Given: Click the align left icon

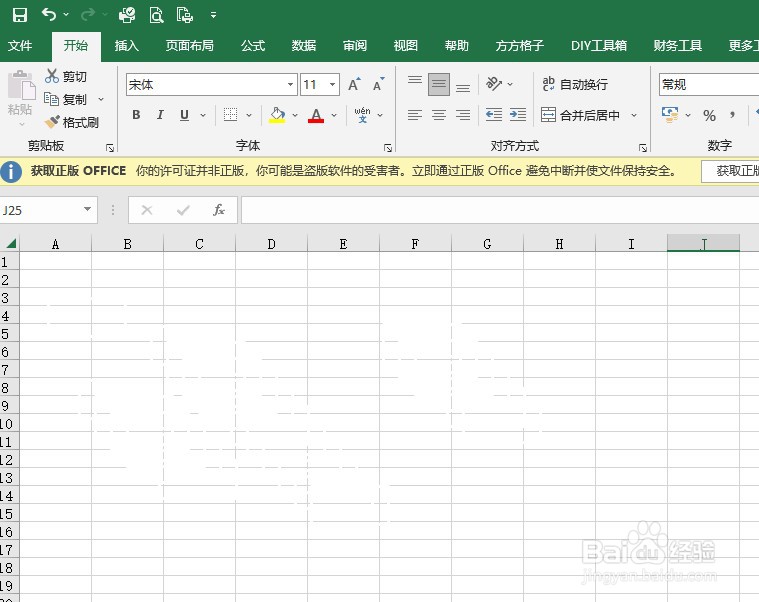Looking at the screenshot, I should point(414,115).
